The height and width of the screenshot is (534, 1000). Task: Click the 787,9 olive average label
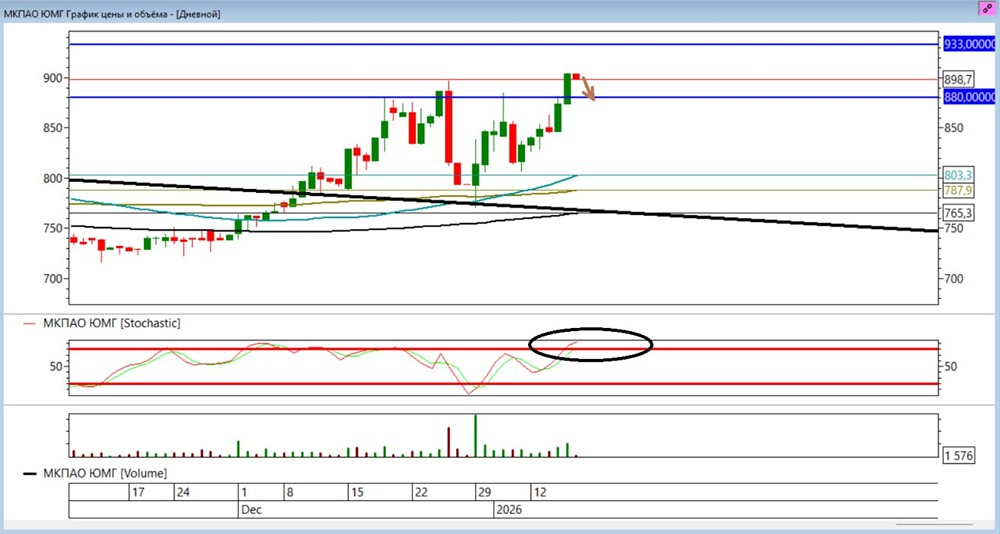pyautogui.click(x=959, y=190)
